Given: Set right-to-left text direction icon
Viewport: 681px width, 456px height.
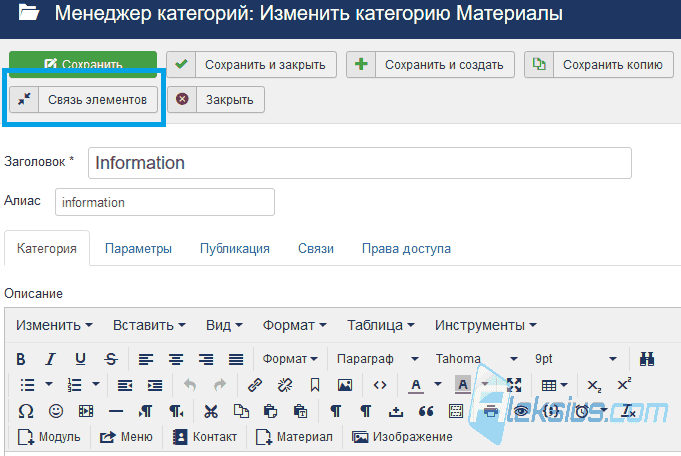Looking at the screenshot, I should pyautogui.click(x=176, y=411).
